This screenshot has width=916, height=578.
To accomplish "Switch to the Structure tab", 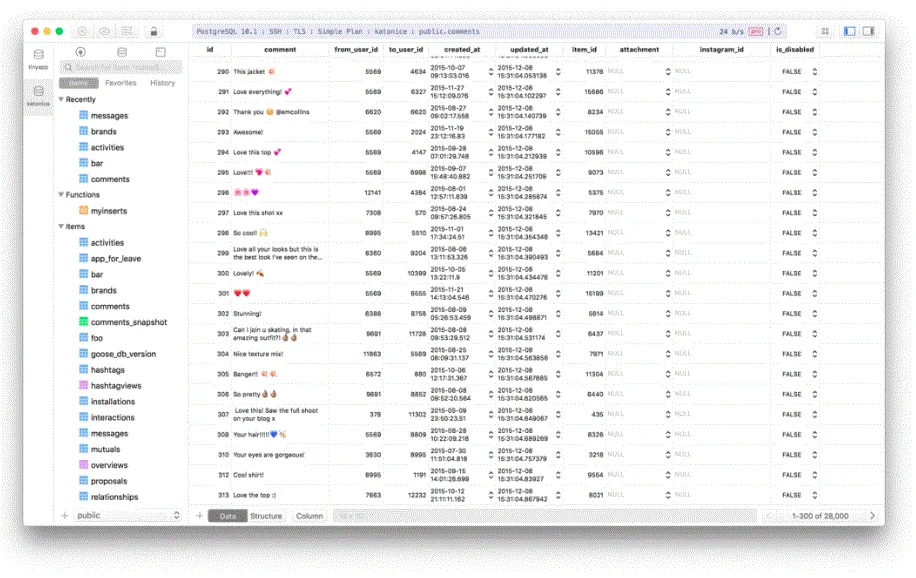I will [266, 516].
